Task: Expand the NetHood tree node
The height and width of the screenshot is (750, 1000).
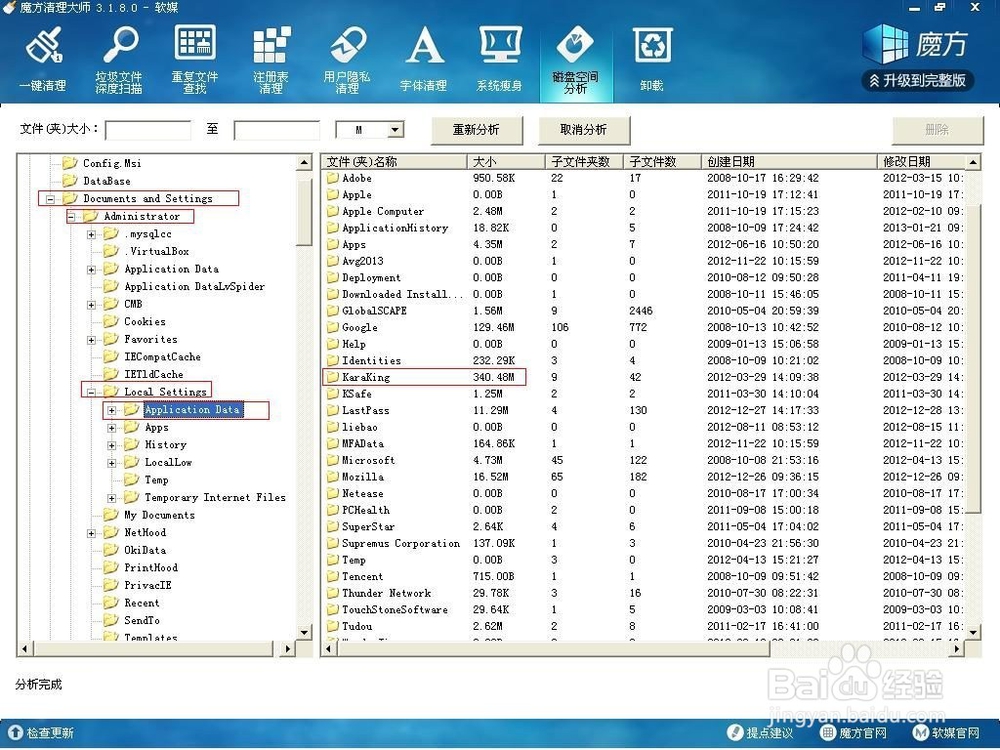Action: click(91, 533)
